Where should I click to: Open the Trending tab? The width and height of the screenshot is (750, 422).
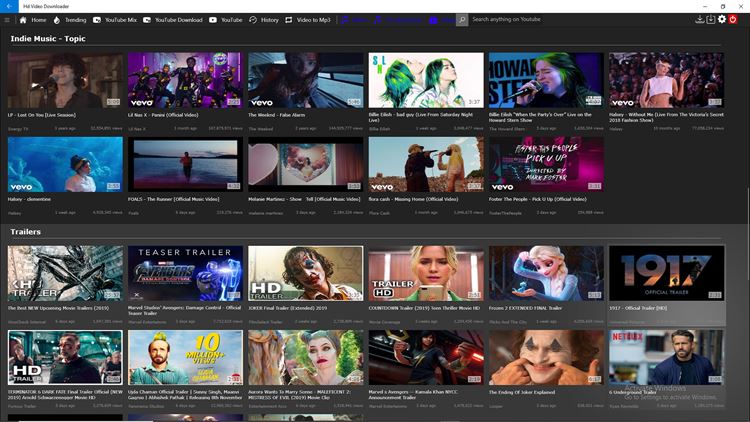tap(70, 20)
